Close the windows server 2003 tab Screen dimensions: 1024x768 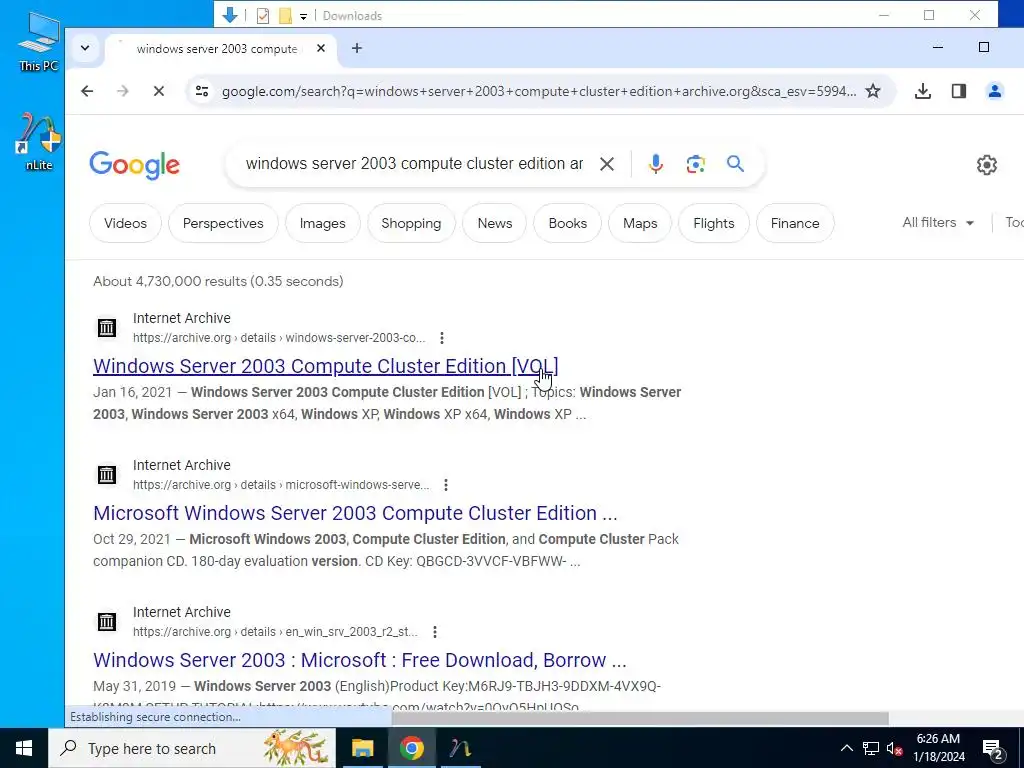point(321,48)
